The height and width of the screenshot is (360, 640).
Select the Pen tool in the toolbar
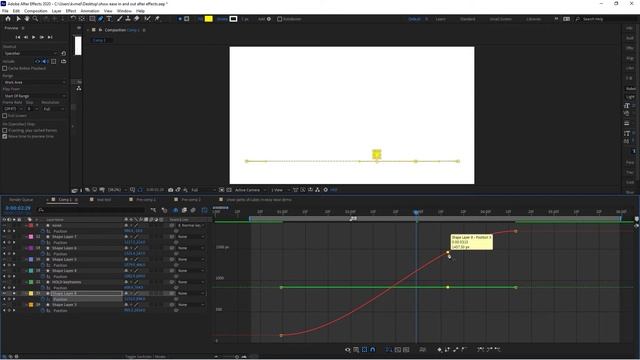[x=101, y=19]
